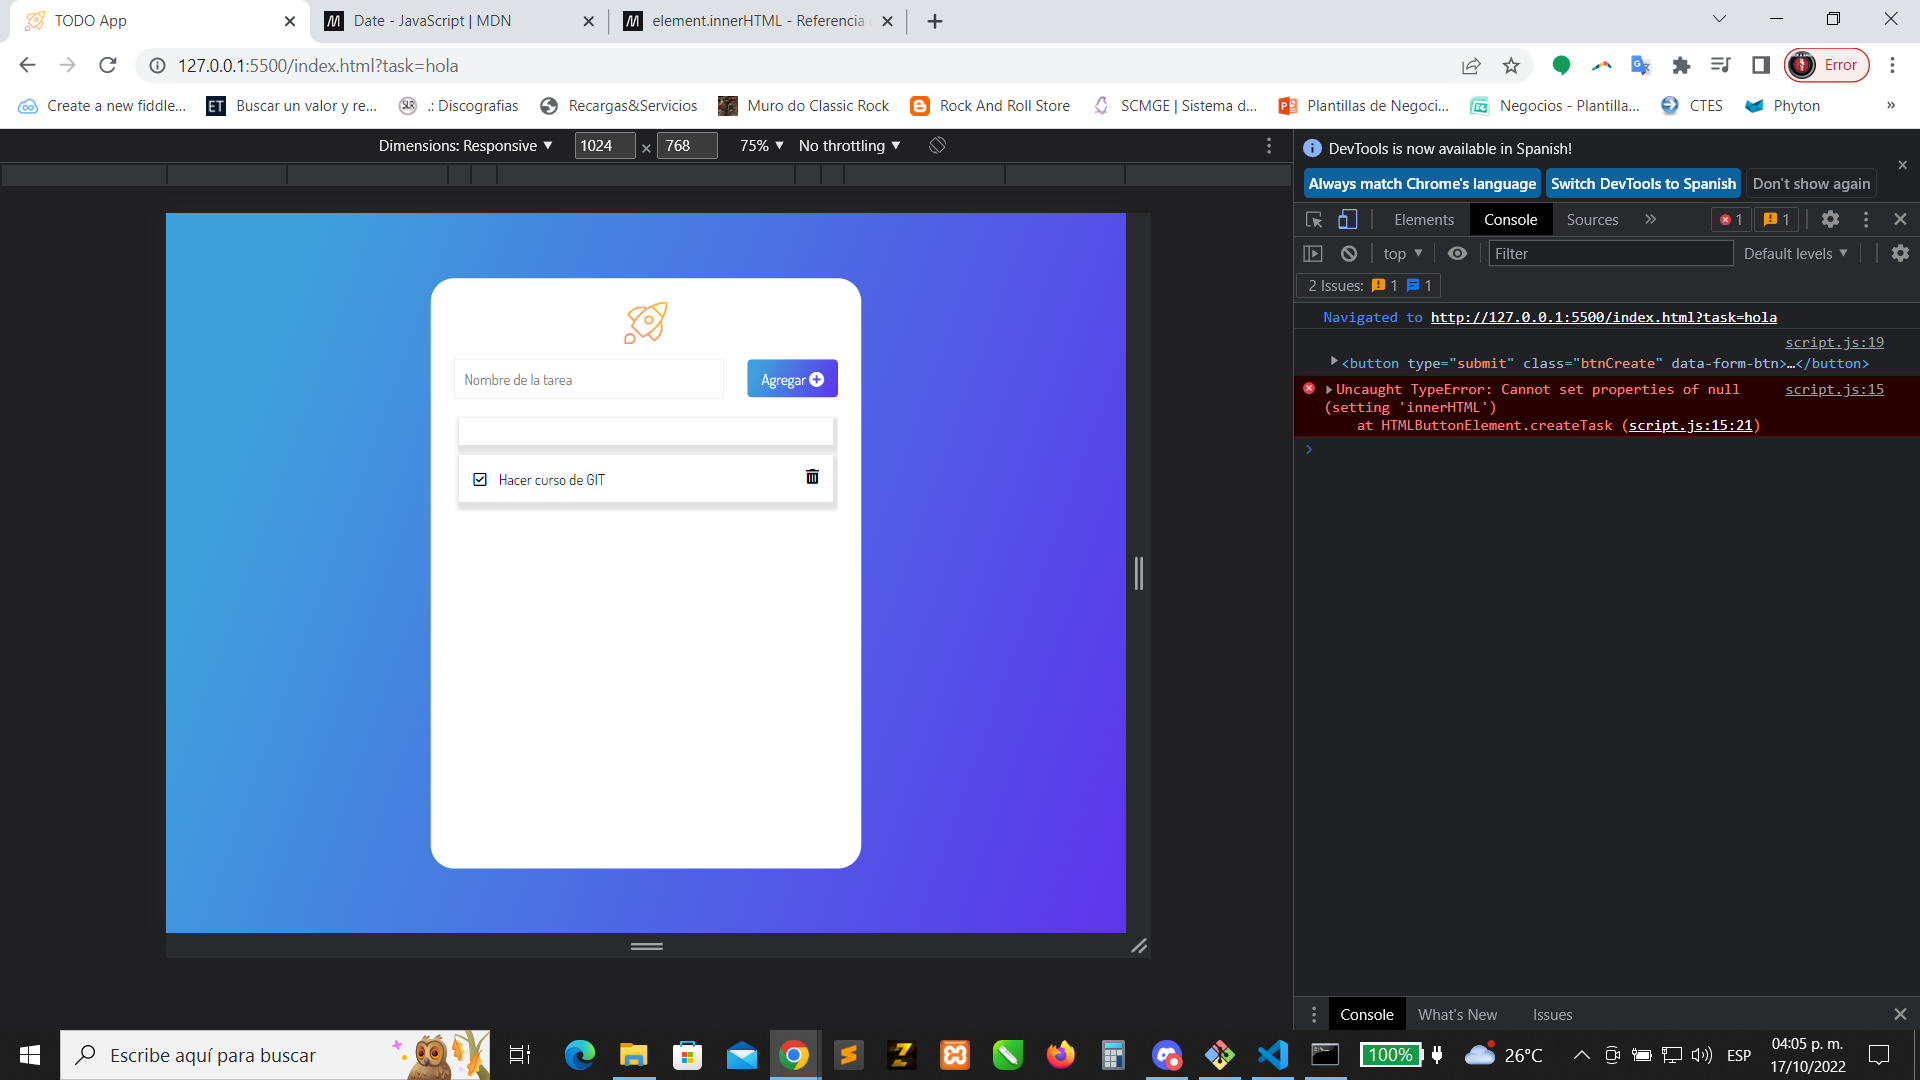Open the Rock And Roll Store bookmark
The height and width of the screenshot is (1080, 1920).
[990, 106]
